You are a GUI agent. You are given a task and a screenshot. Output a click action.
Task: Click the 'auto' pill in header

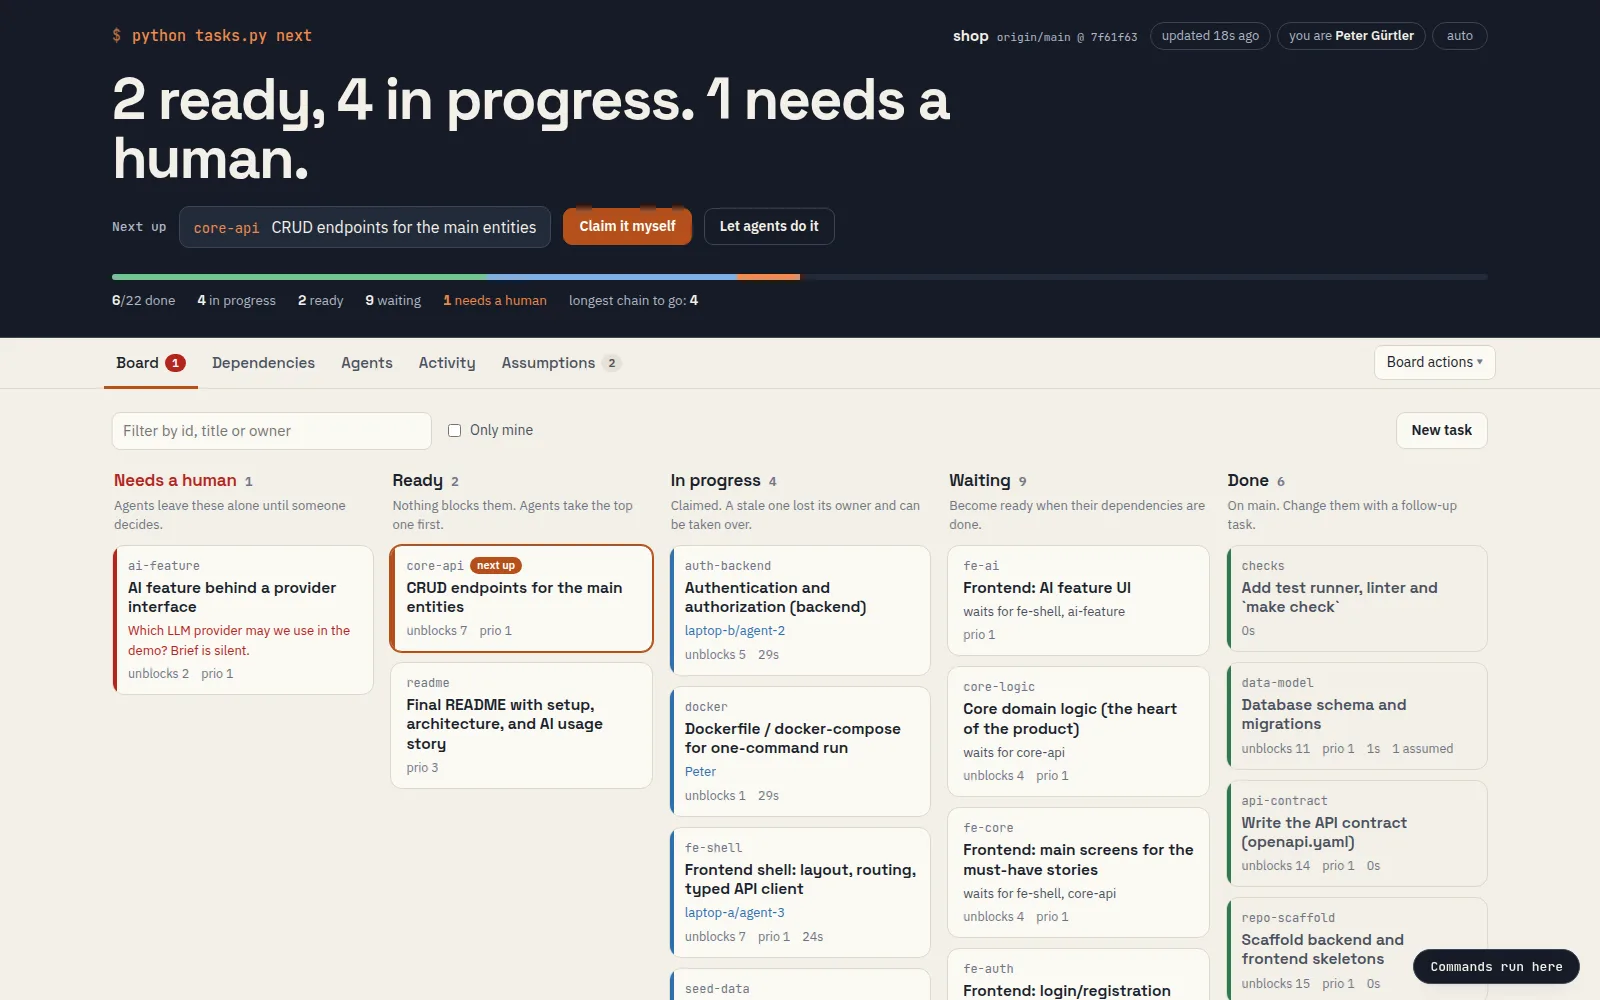1460,36
